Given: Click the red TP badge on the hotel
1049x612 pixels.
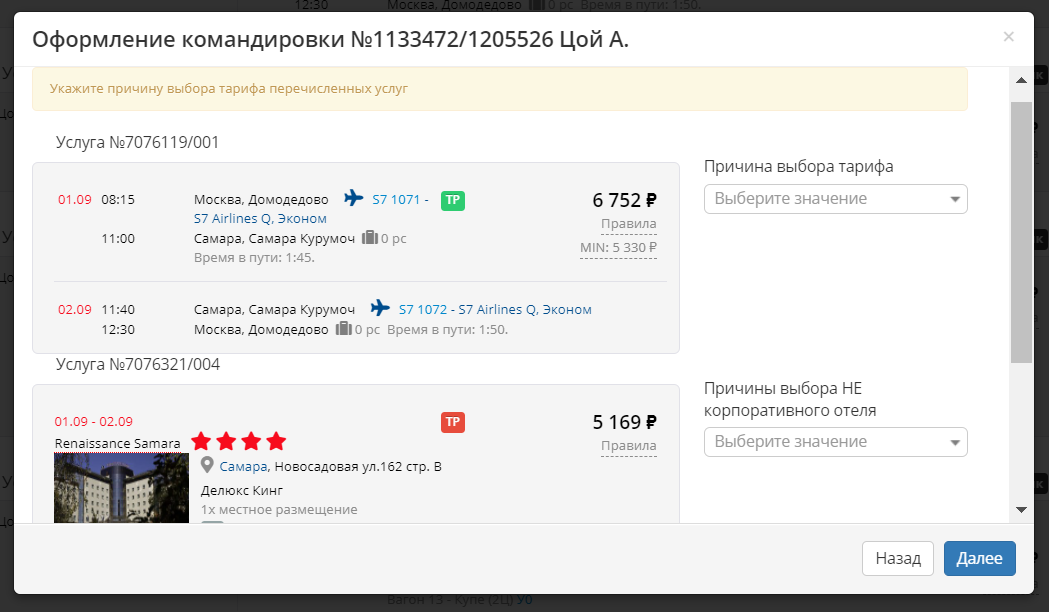Looking at the screenshot, I should 453,422.
